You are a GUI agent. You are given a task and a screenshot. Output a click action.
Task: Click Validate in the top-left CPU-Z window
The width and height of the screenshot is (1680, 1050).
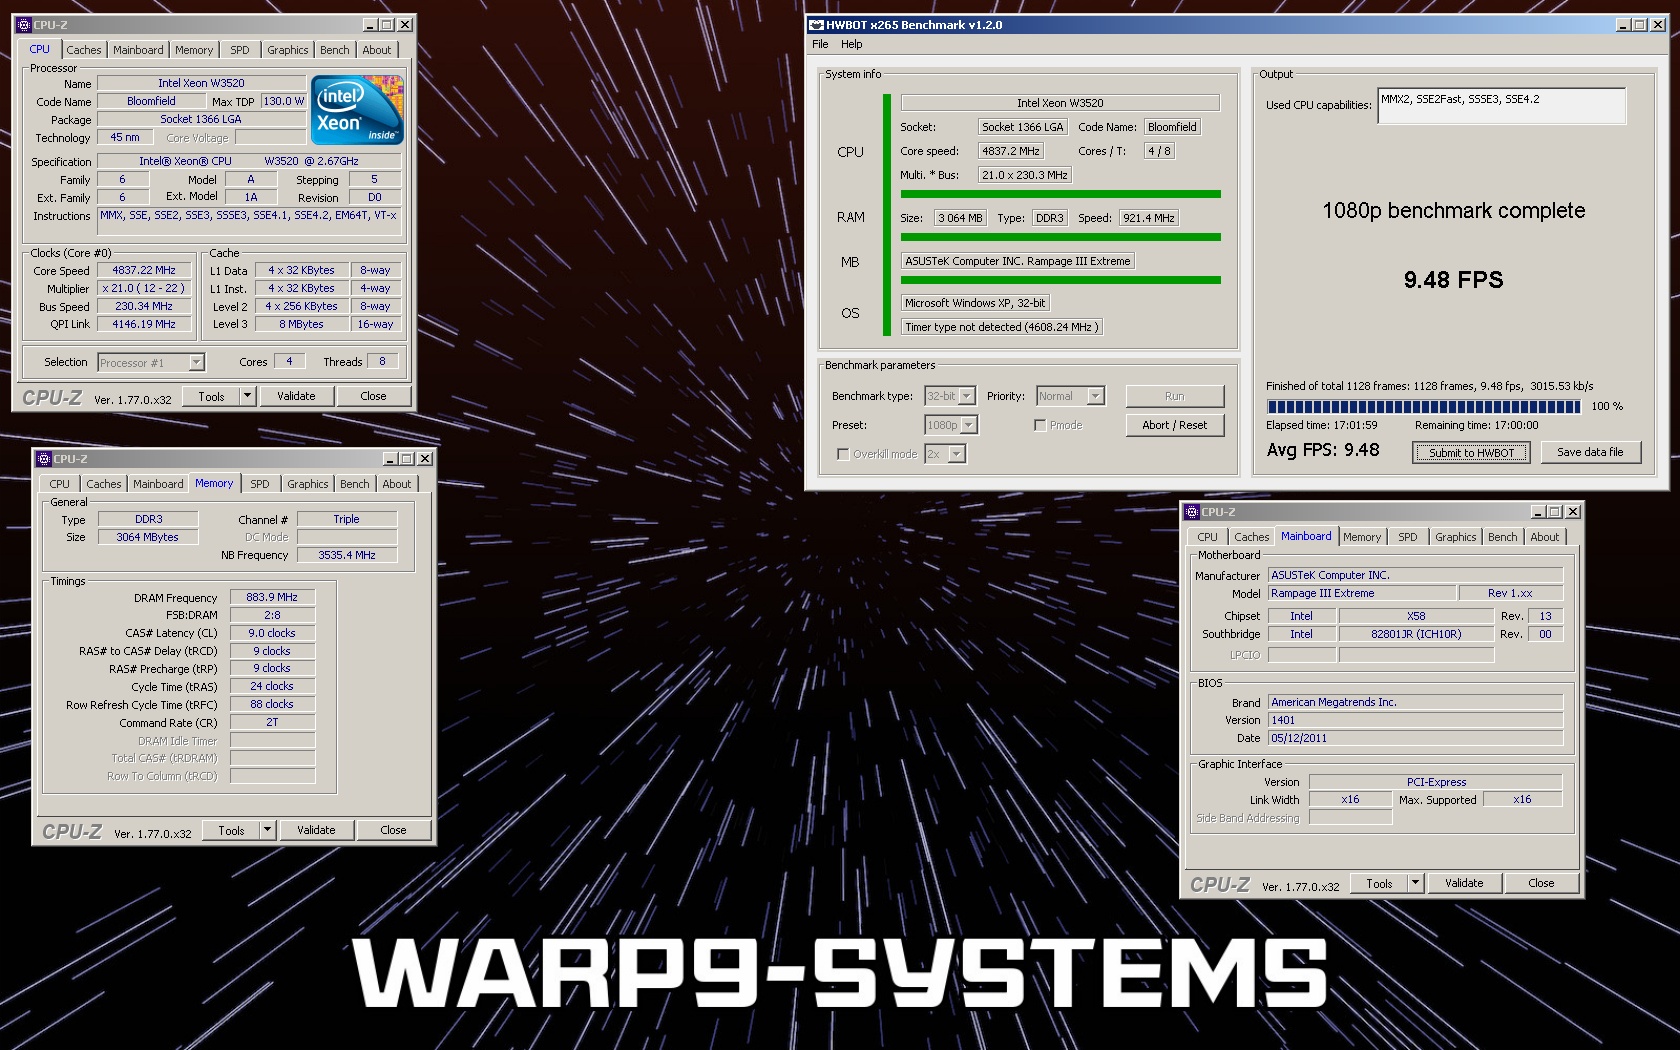pos(296,396)
